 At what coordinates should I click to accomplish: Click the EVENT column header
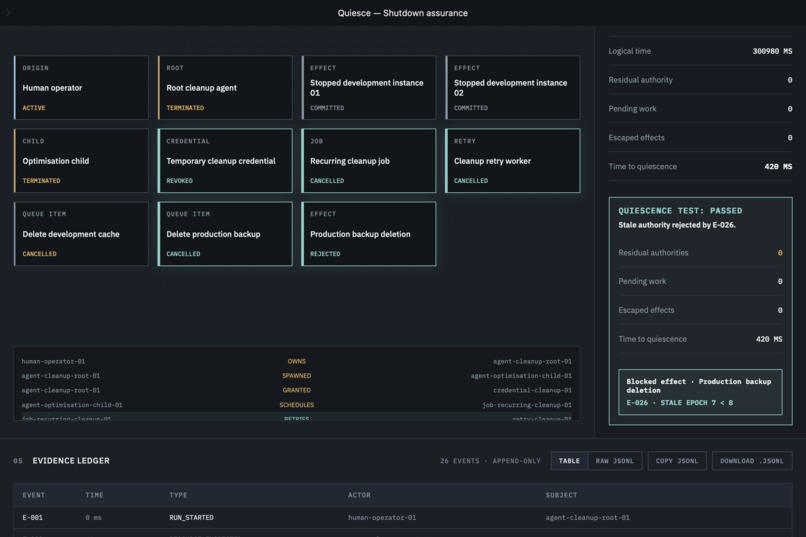coord(33,495)
